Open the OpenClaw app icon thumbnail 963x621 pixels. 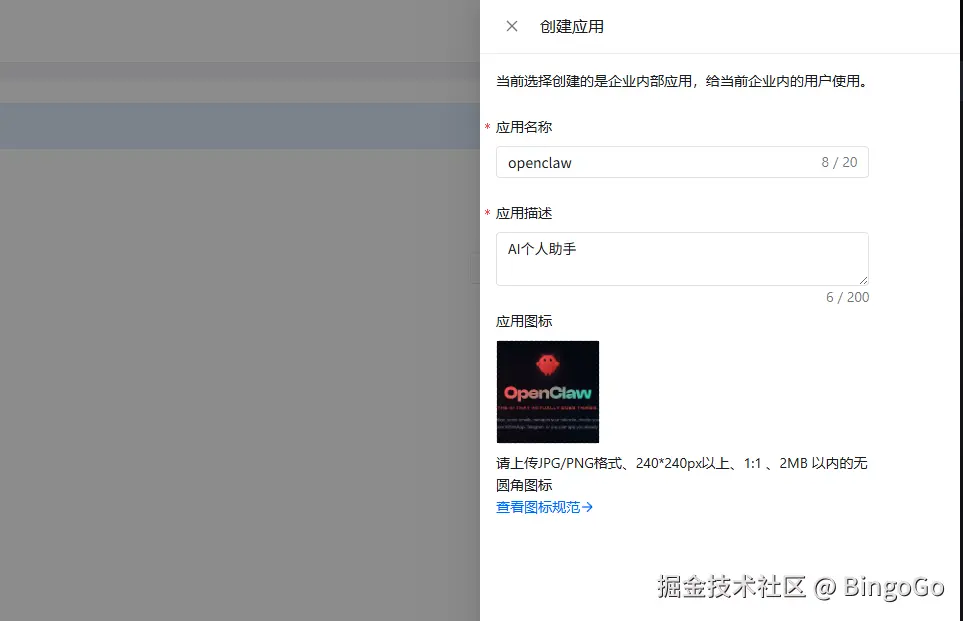(x=547, y=391)
